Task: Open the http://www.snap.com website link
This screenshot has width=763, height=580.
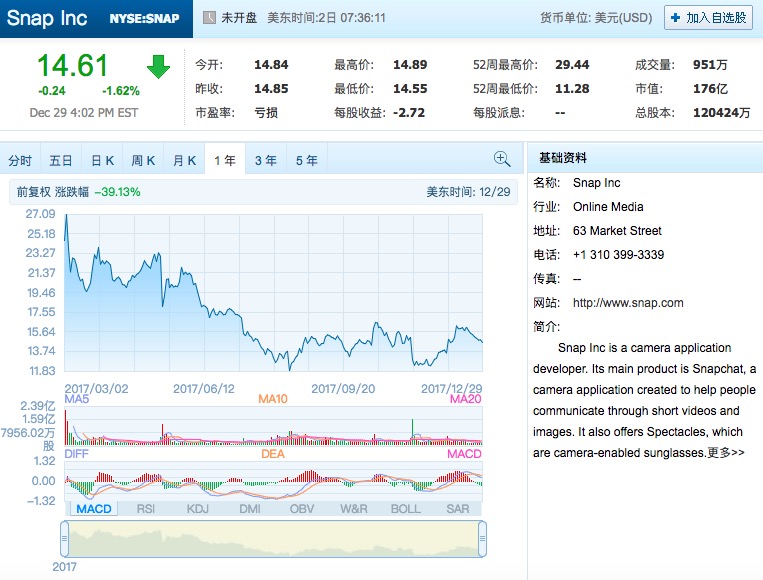Action: (x=628, y=303)
